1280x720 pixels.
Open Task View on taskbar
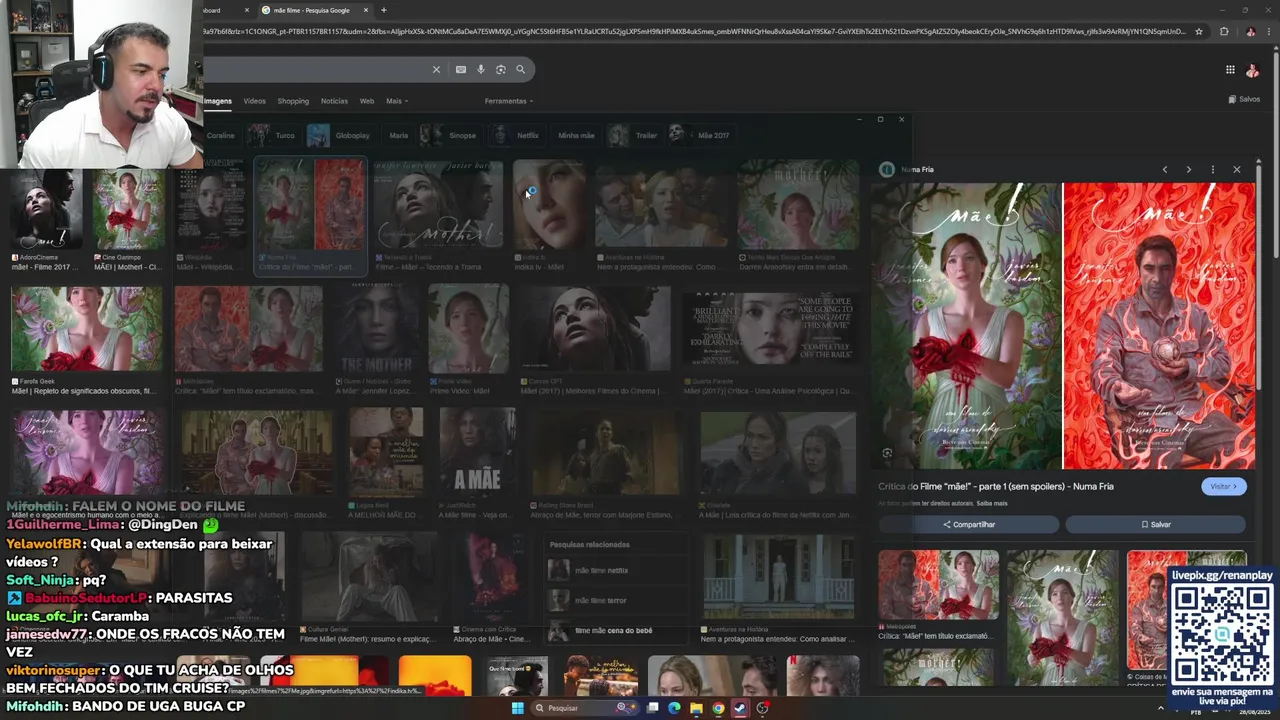click(652, 708)
